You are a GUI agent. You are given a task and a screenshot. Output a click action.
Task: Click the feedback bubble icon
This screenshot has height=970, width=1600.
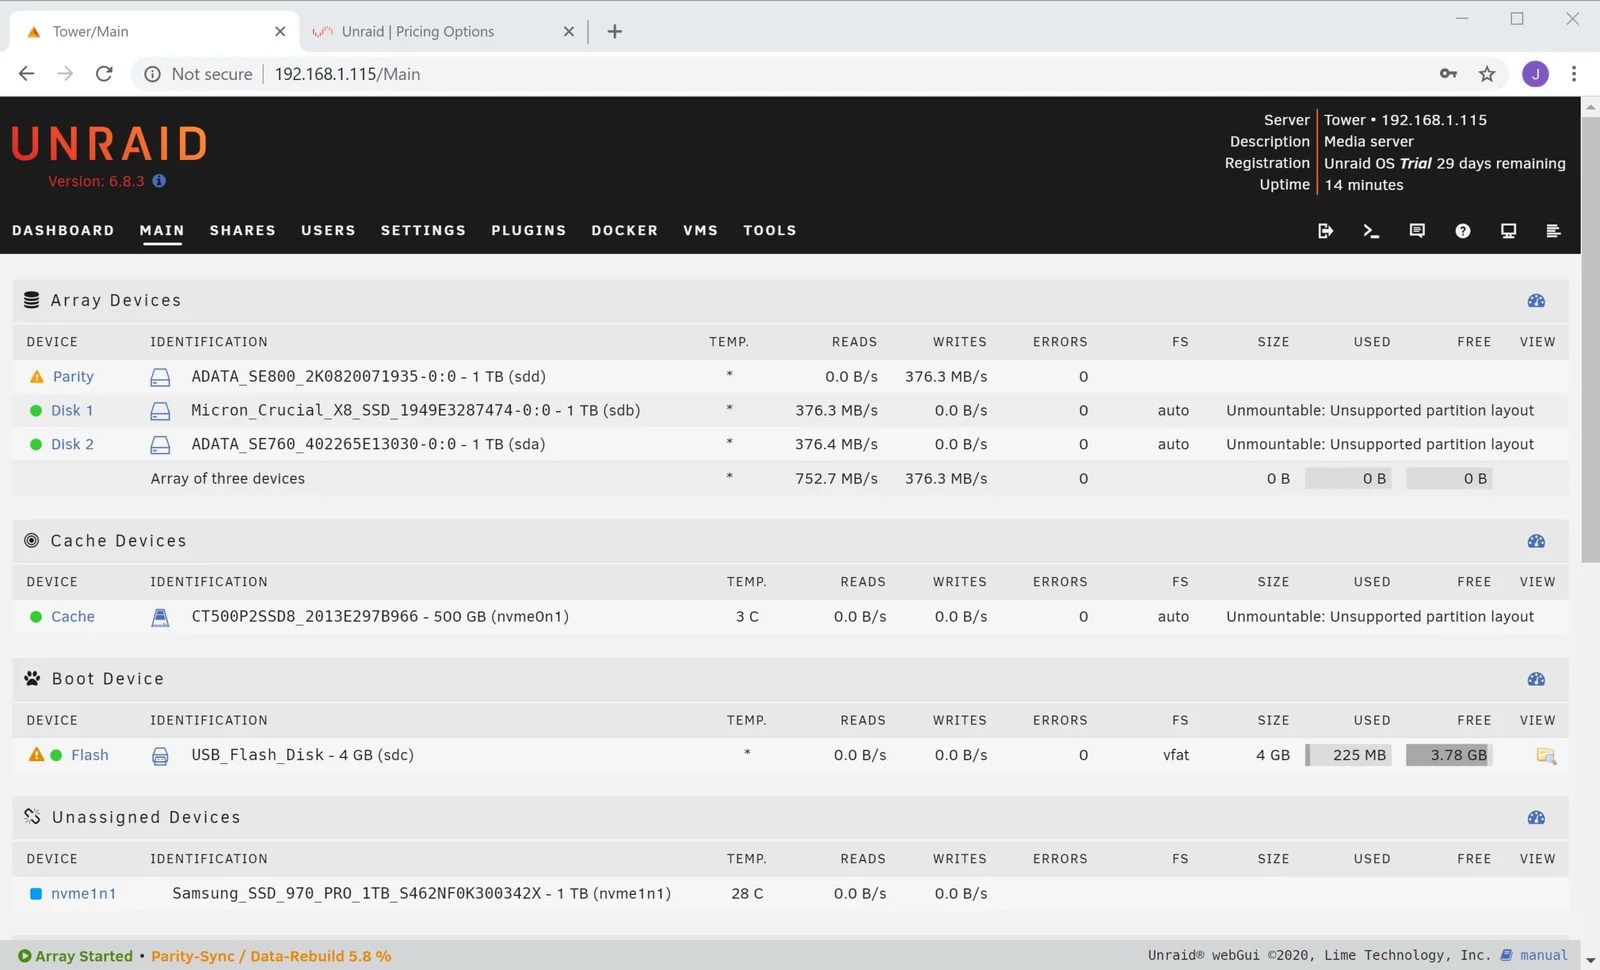(x=1417, y=231)
